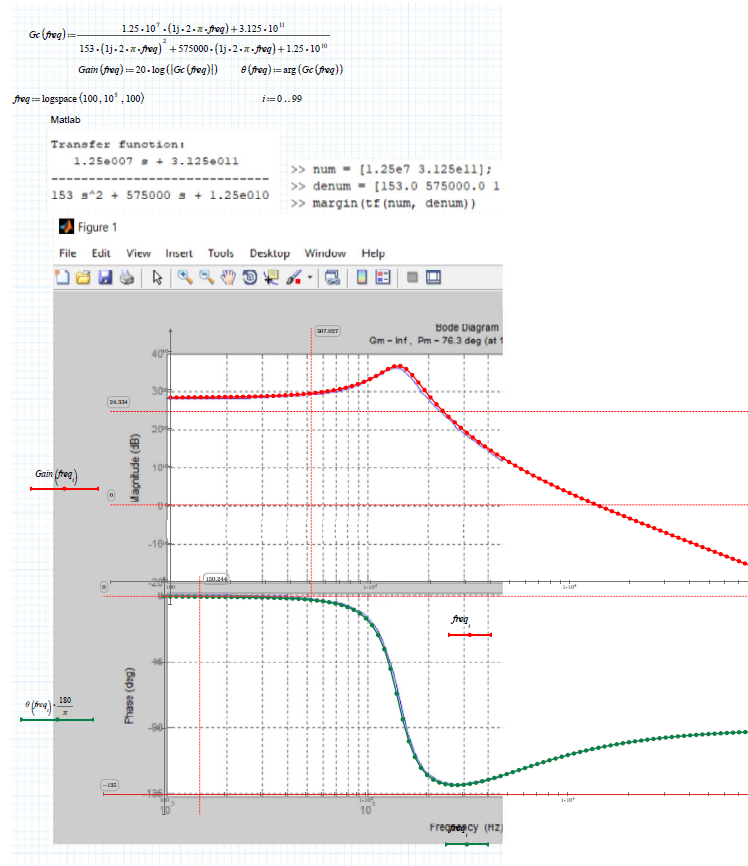The height and width of the screenshot is (866, 748).
Task: Click the freq := logspace definition
Action: [x=78, y=98]
